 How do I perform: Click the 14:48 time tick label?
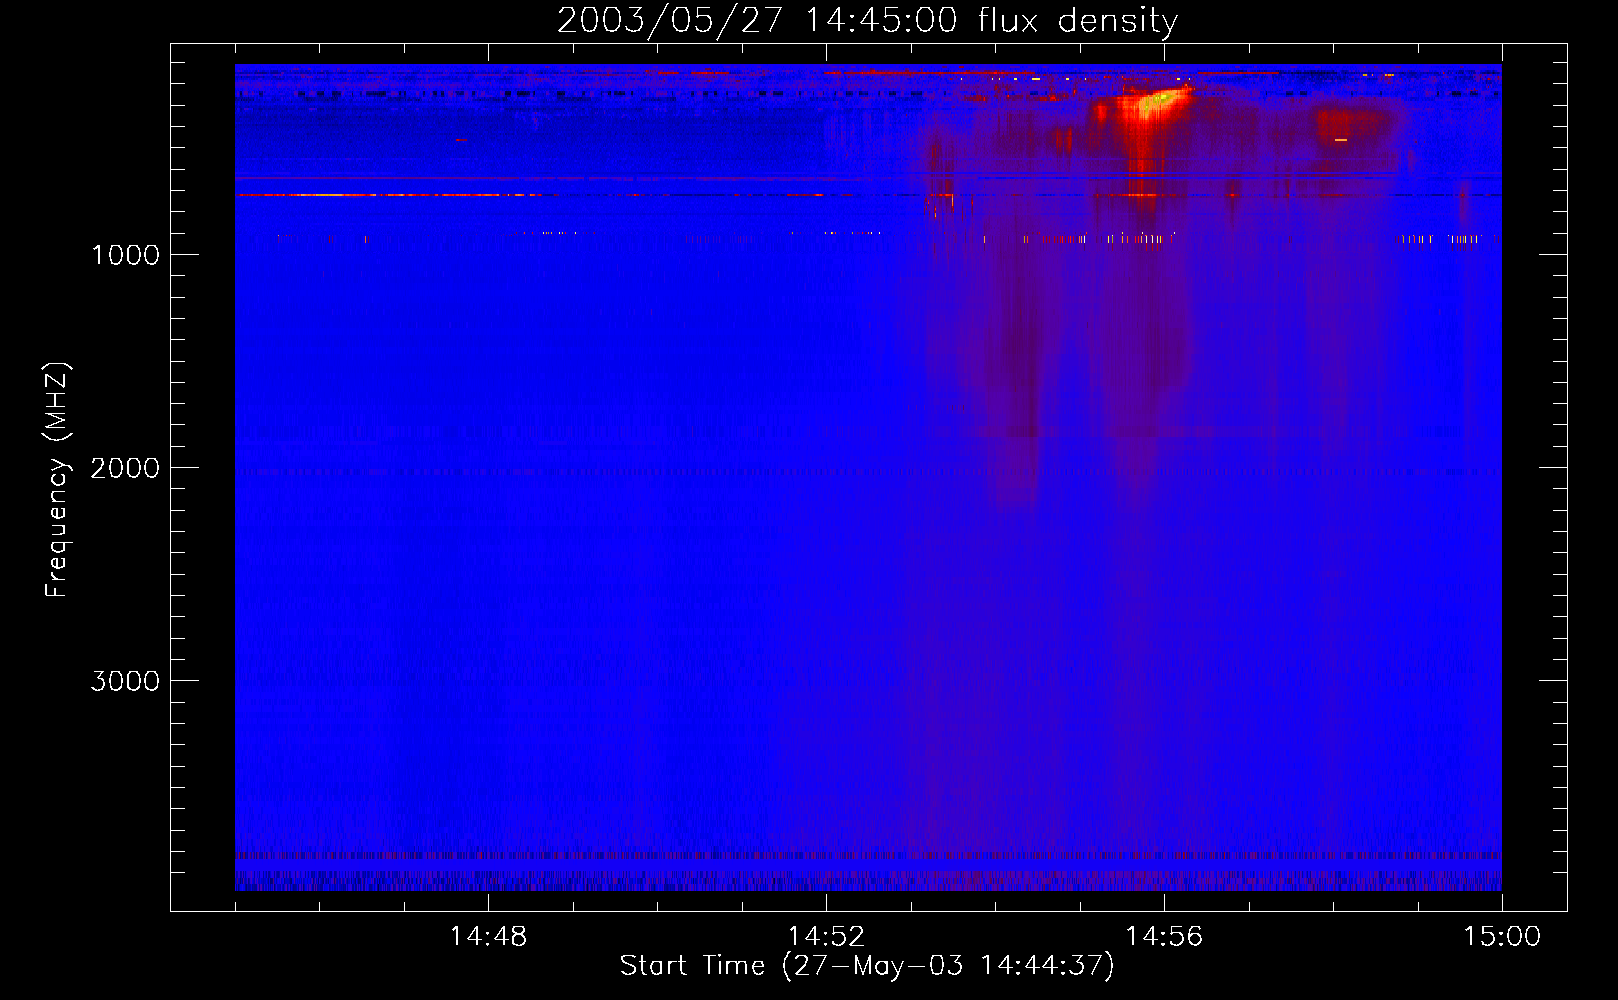[488, 937]
